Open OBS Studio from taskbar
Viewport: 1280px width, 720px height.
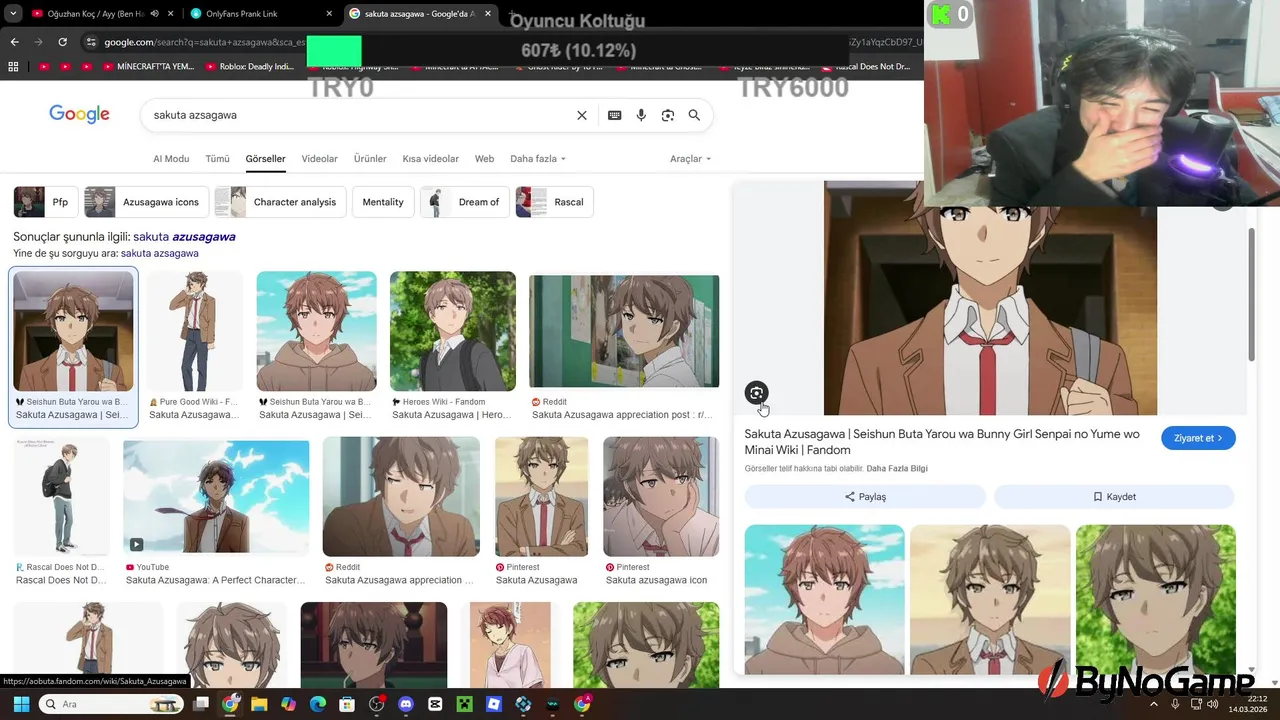tap(377, 704)
